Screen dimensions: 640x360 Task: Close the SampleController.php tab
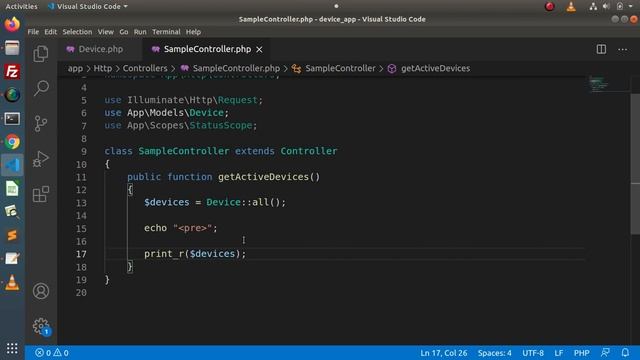click(259, 49)
